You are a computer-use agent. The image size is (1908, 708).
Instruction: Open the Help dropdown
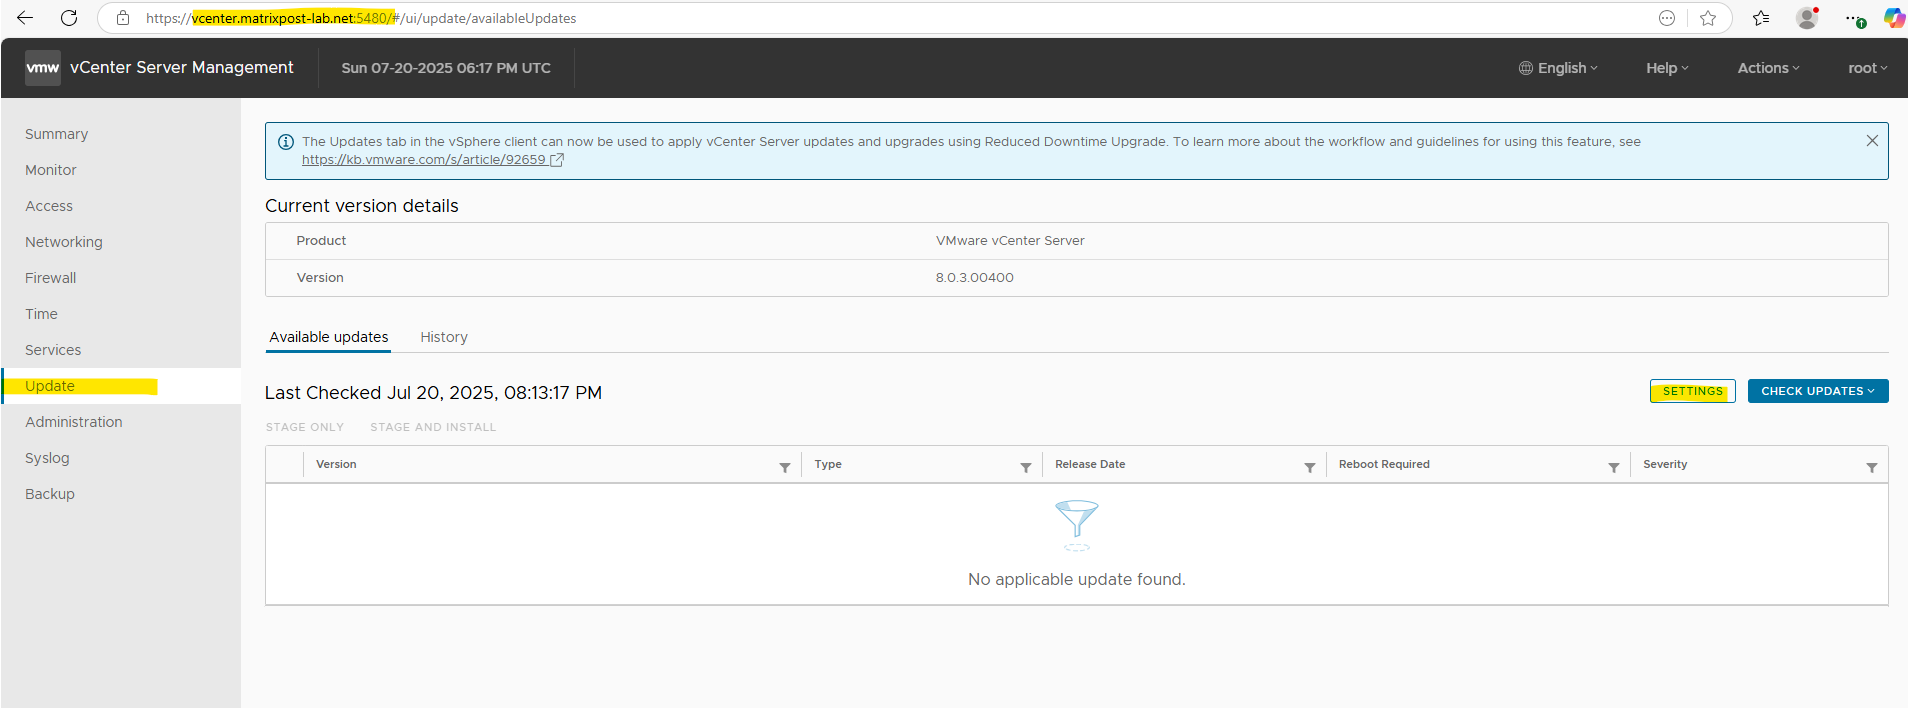[x=1667, y=68]
